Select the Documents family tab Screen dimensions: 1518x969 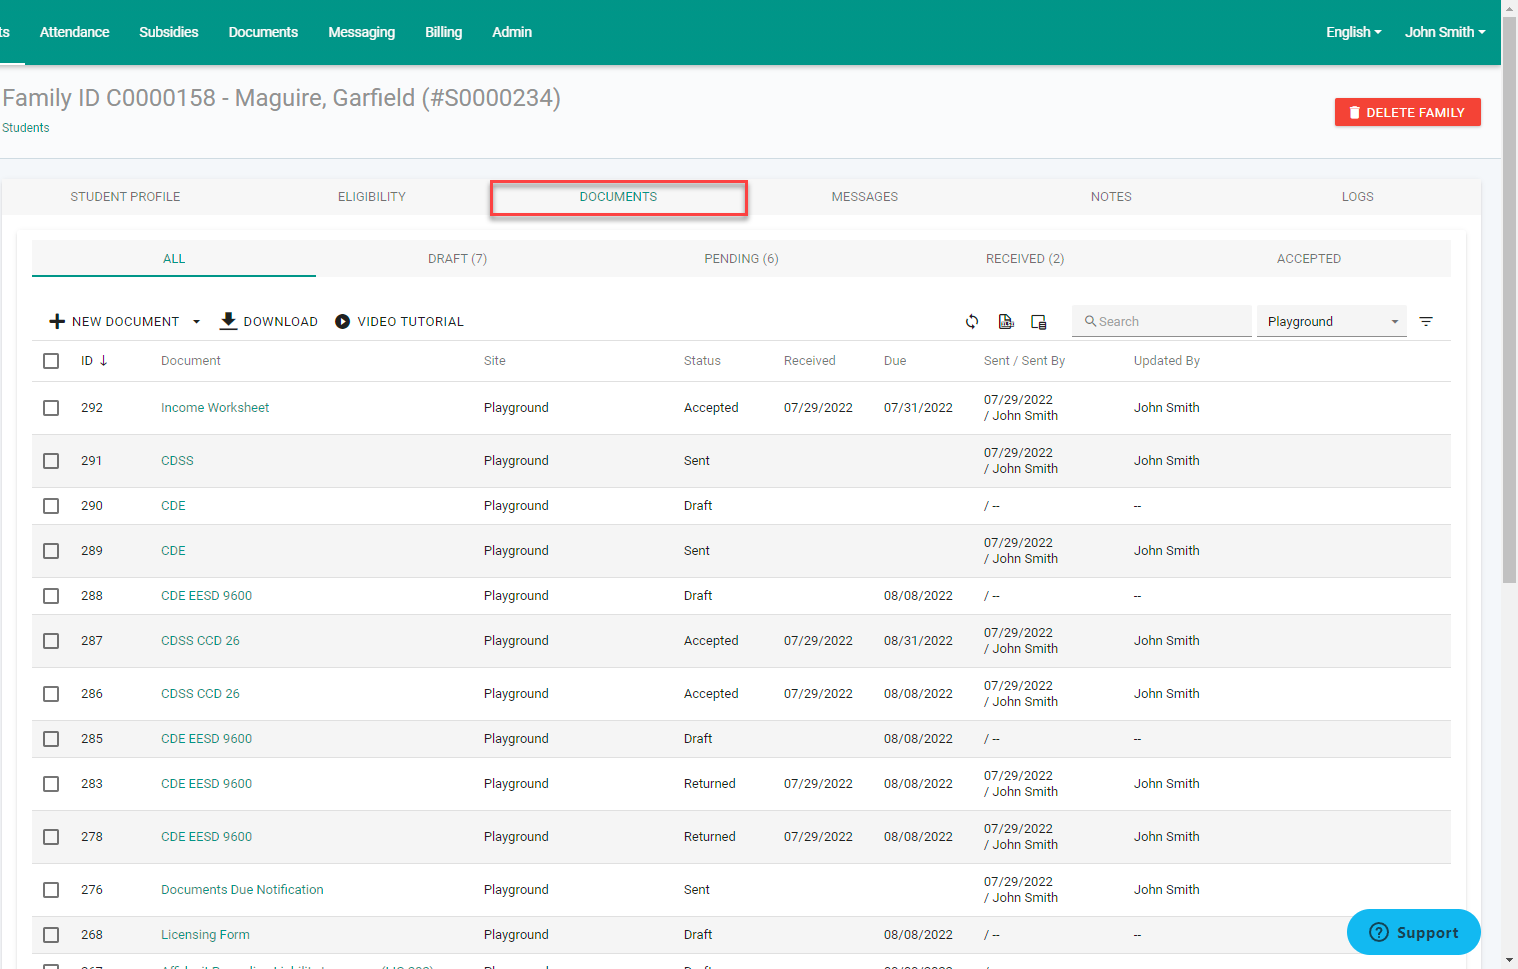(x=618, y=197)
